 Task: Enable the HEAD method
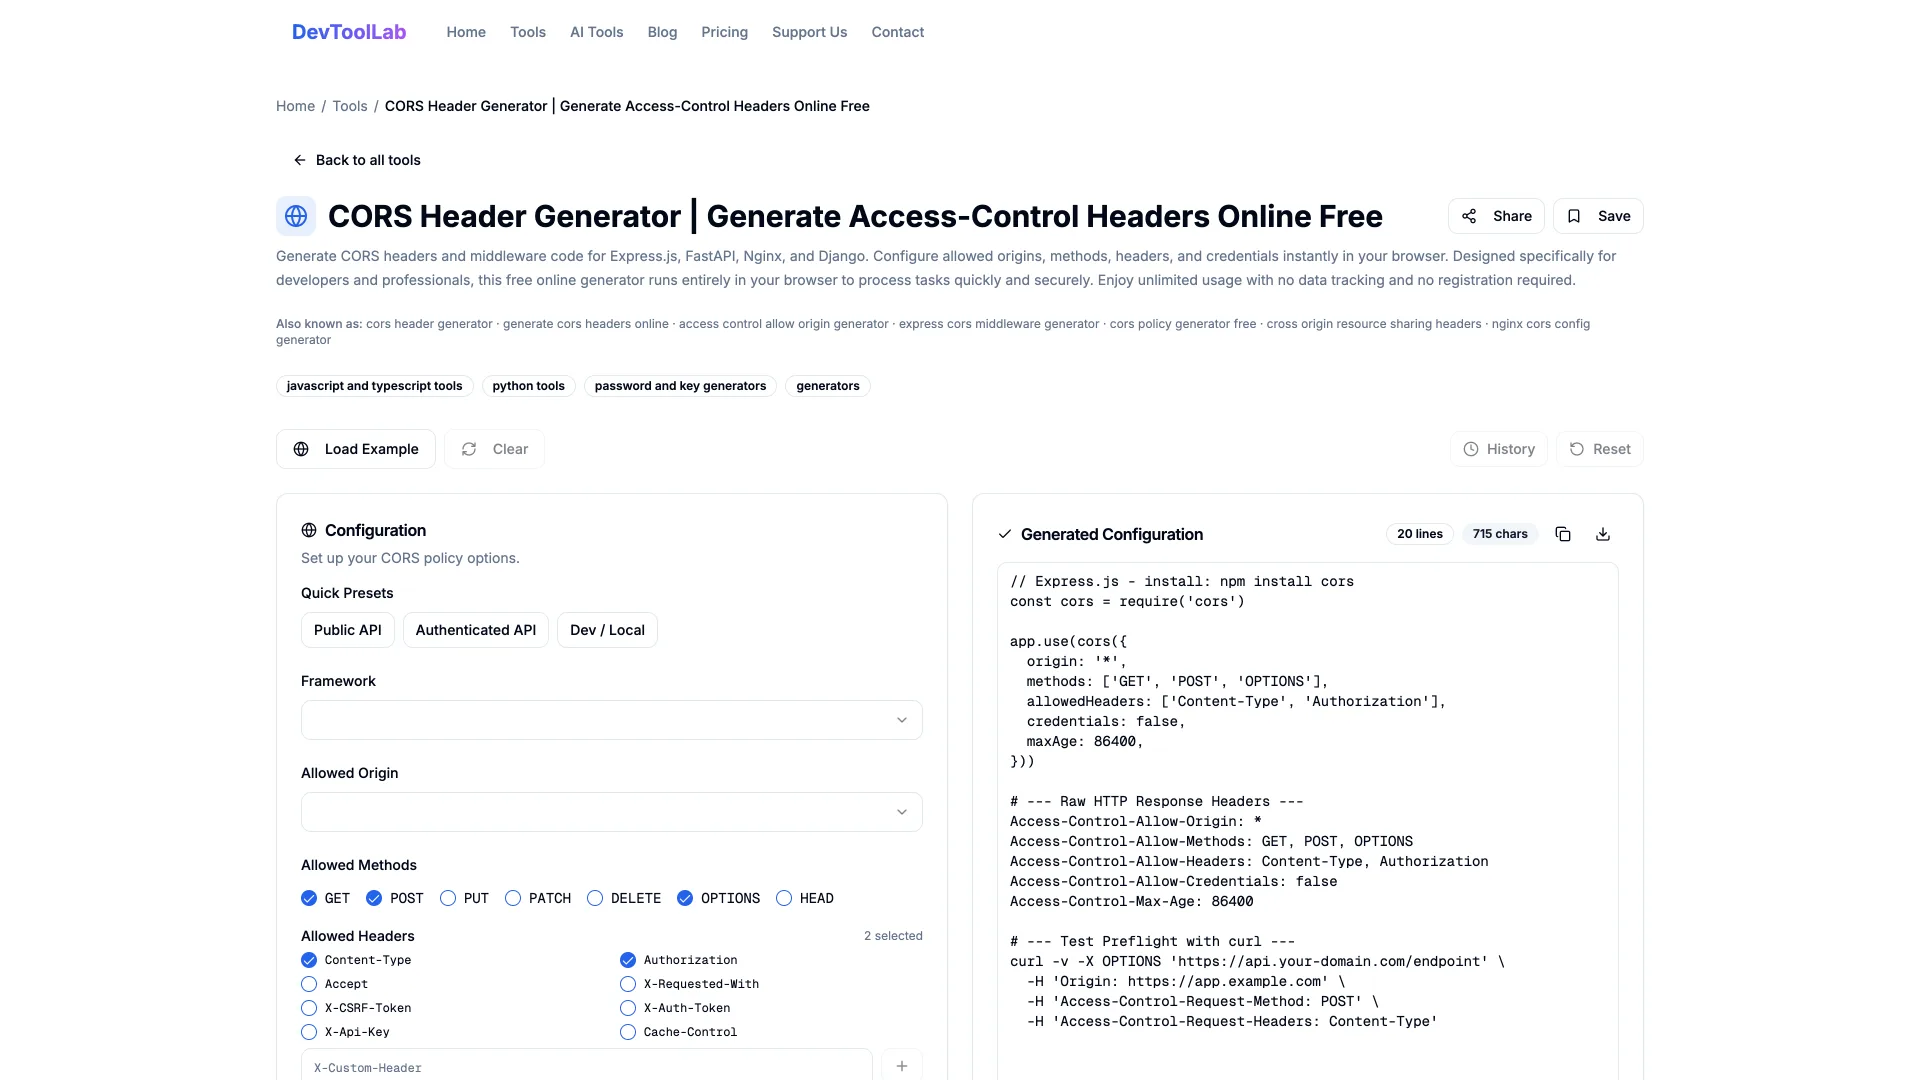(784, 898)
